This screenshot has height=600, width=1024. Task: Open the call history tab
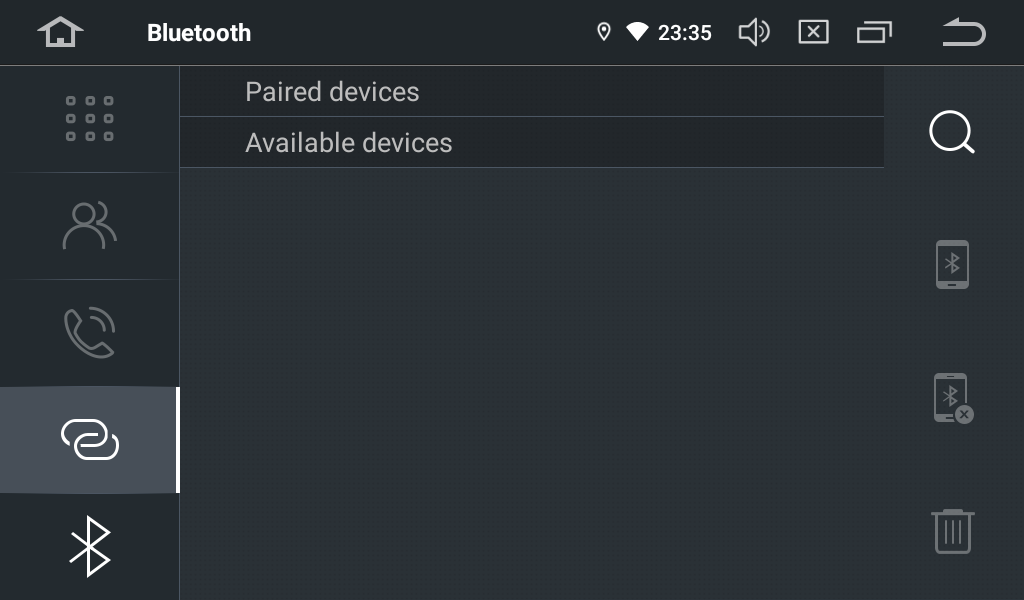click(89, 333)
